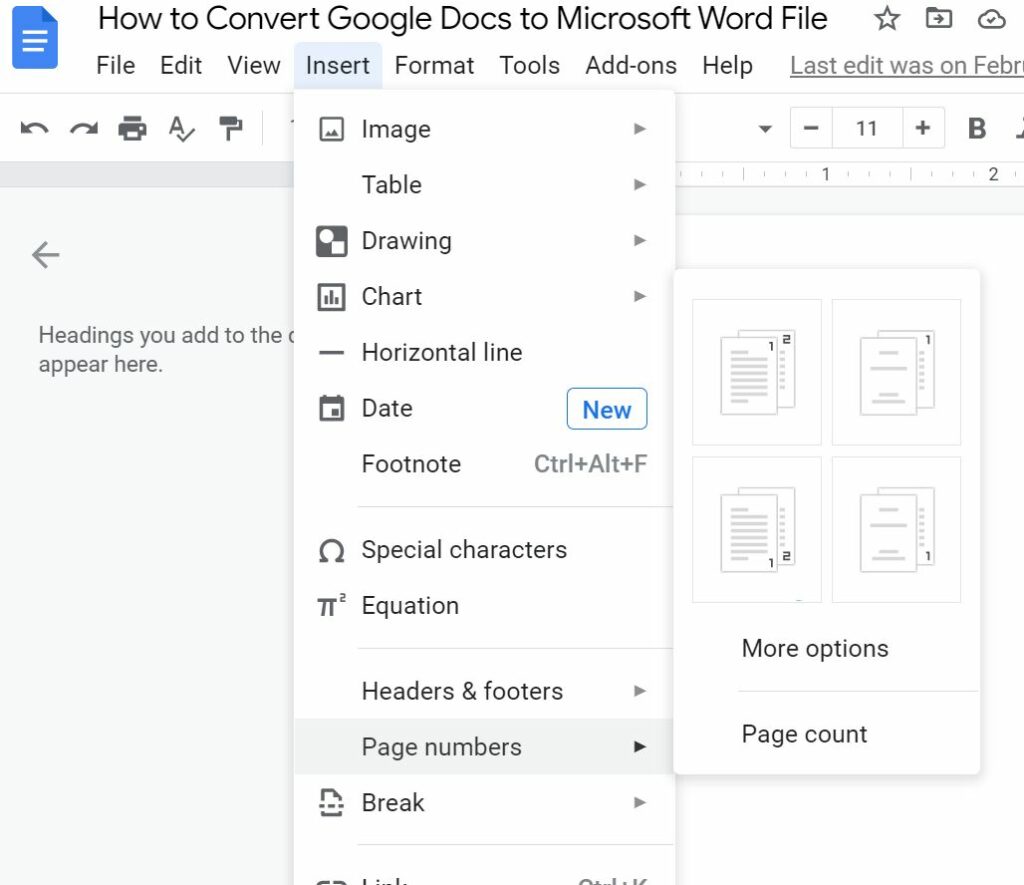Increase font size with plus button

pos(922,128)
